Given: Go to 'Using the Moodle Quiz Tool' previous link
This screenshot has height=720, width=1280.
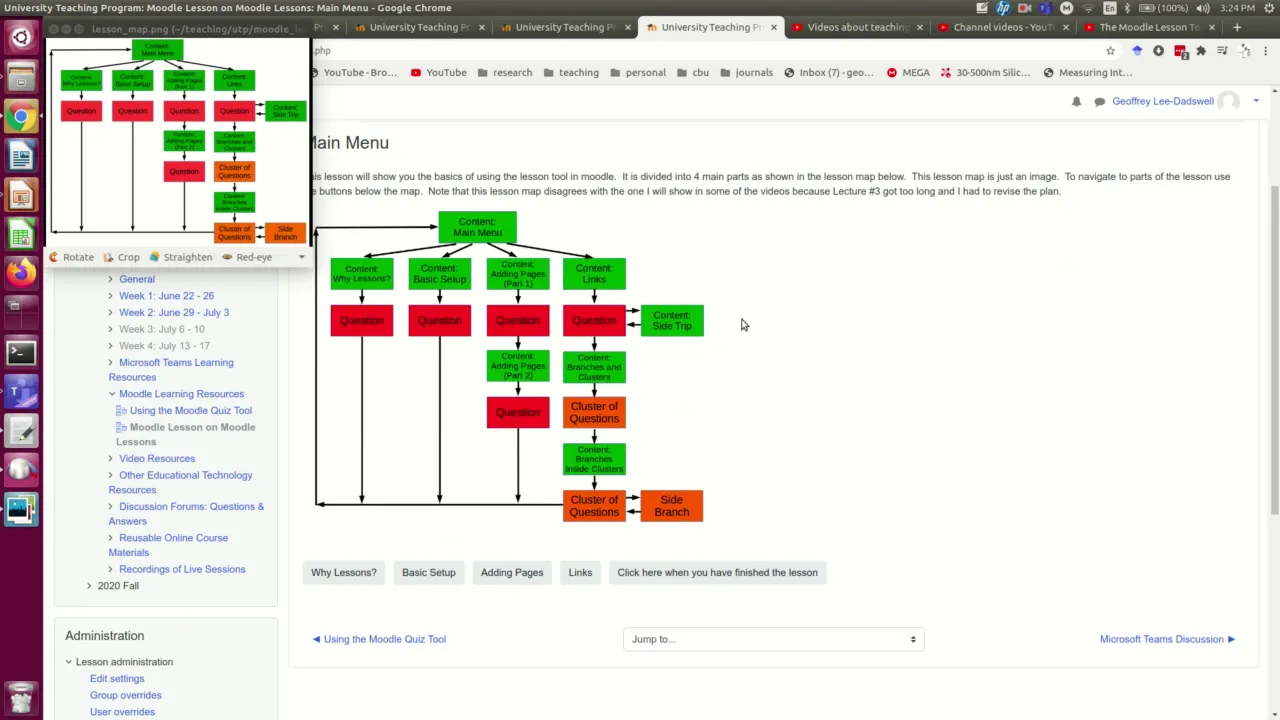Looking at the screenshot, I should click(379, 639).
